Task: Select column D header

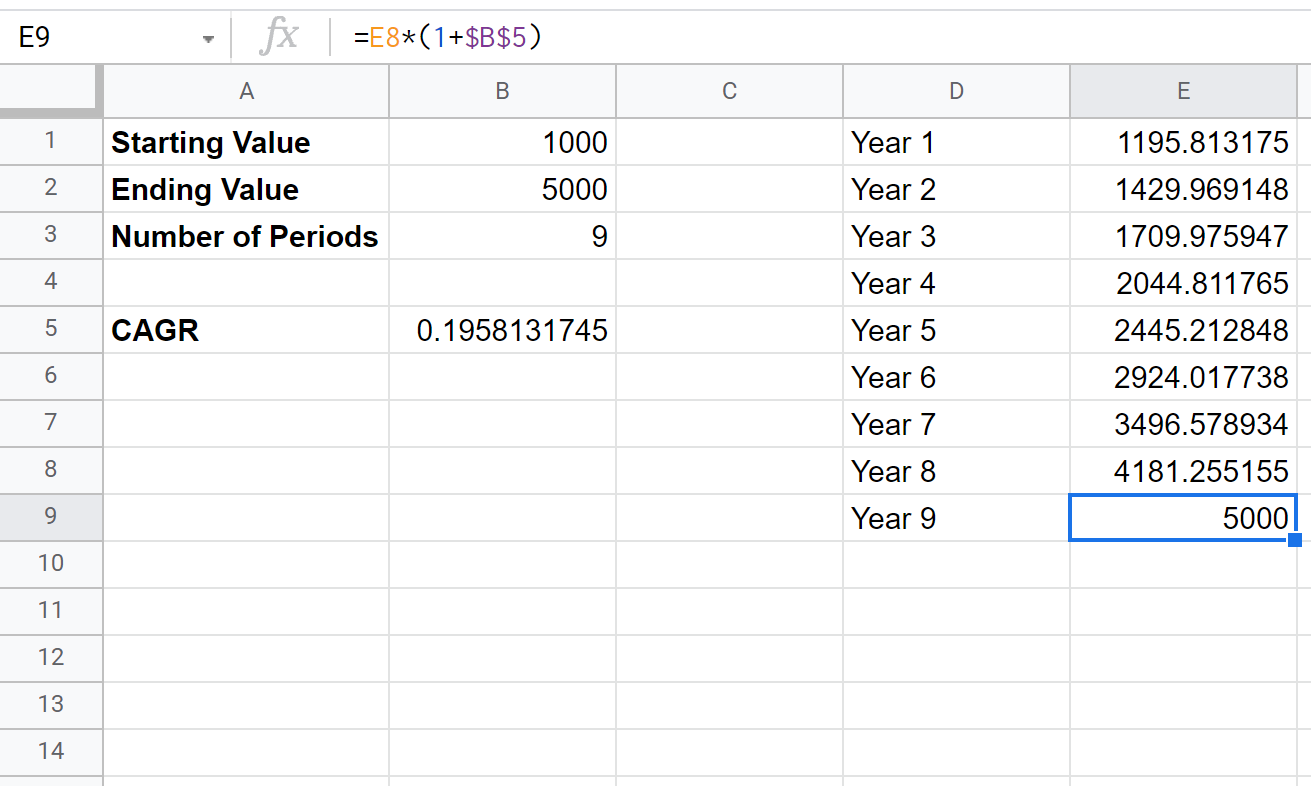Action: pos(956,91)
